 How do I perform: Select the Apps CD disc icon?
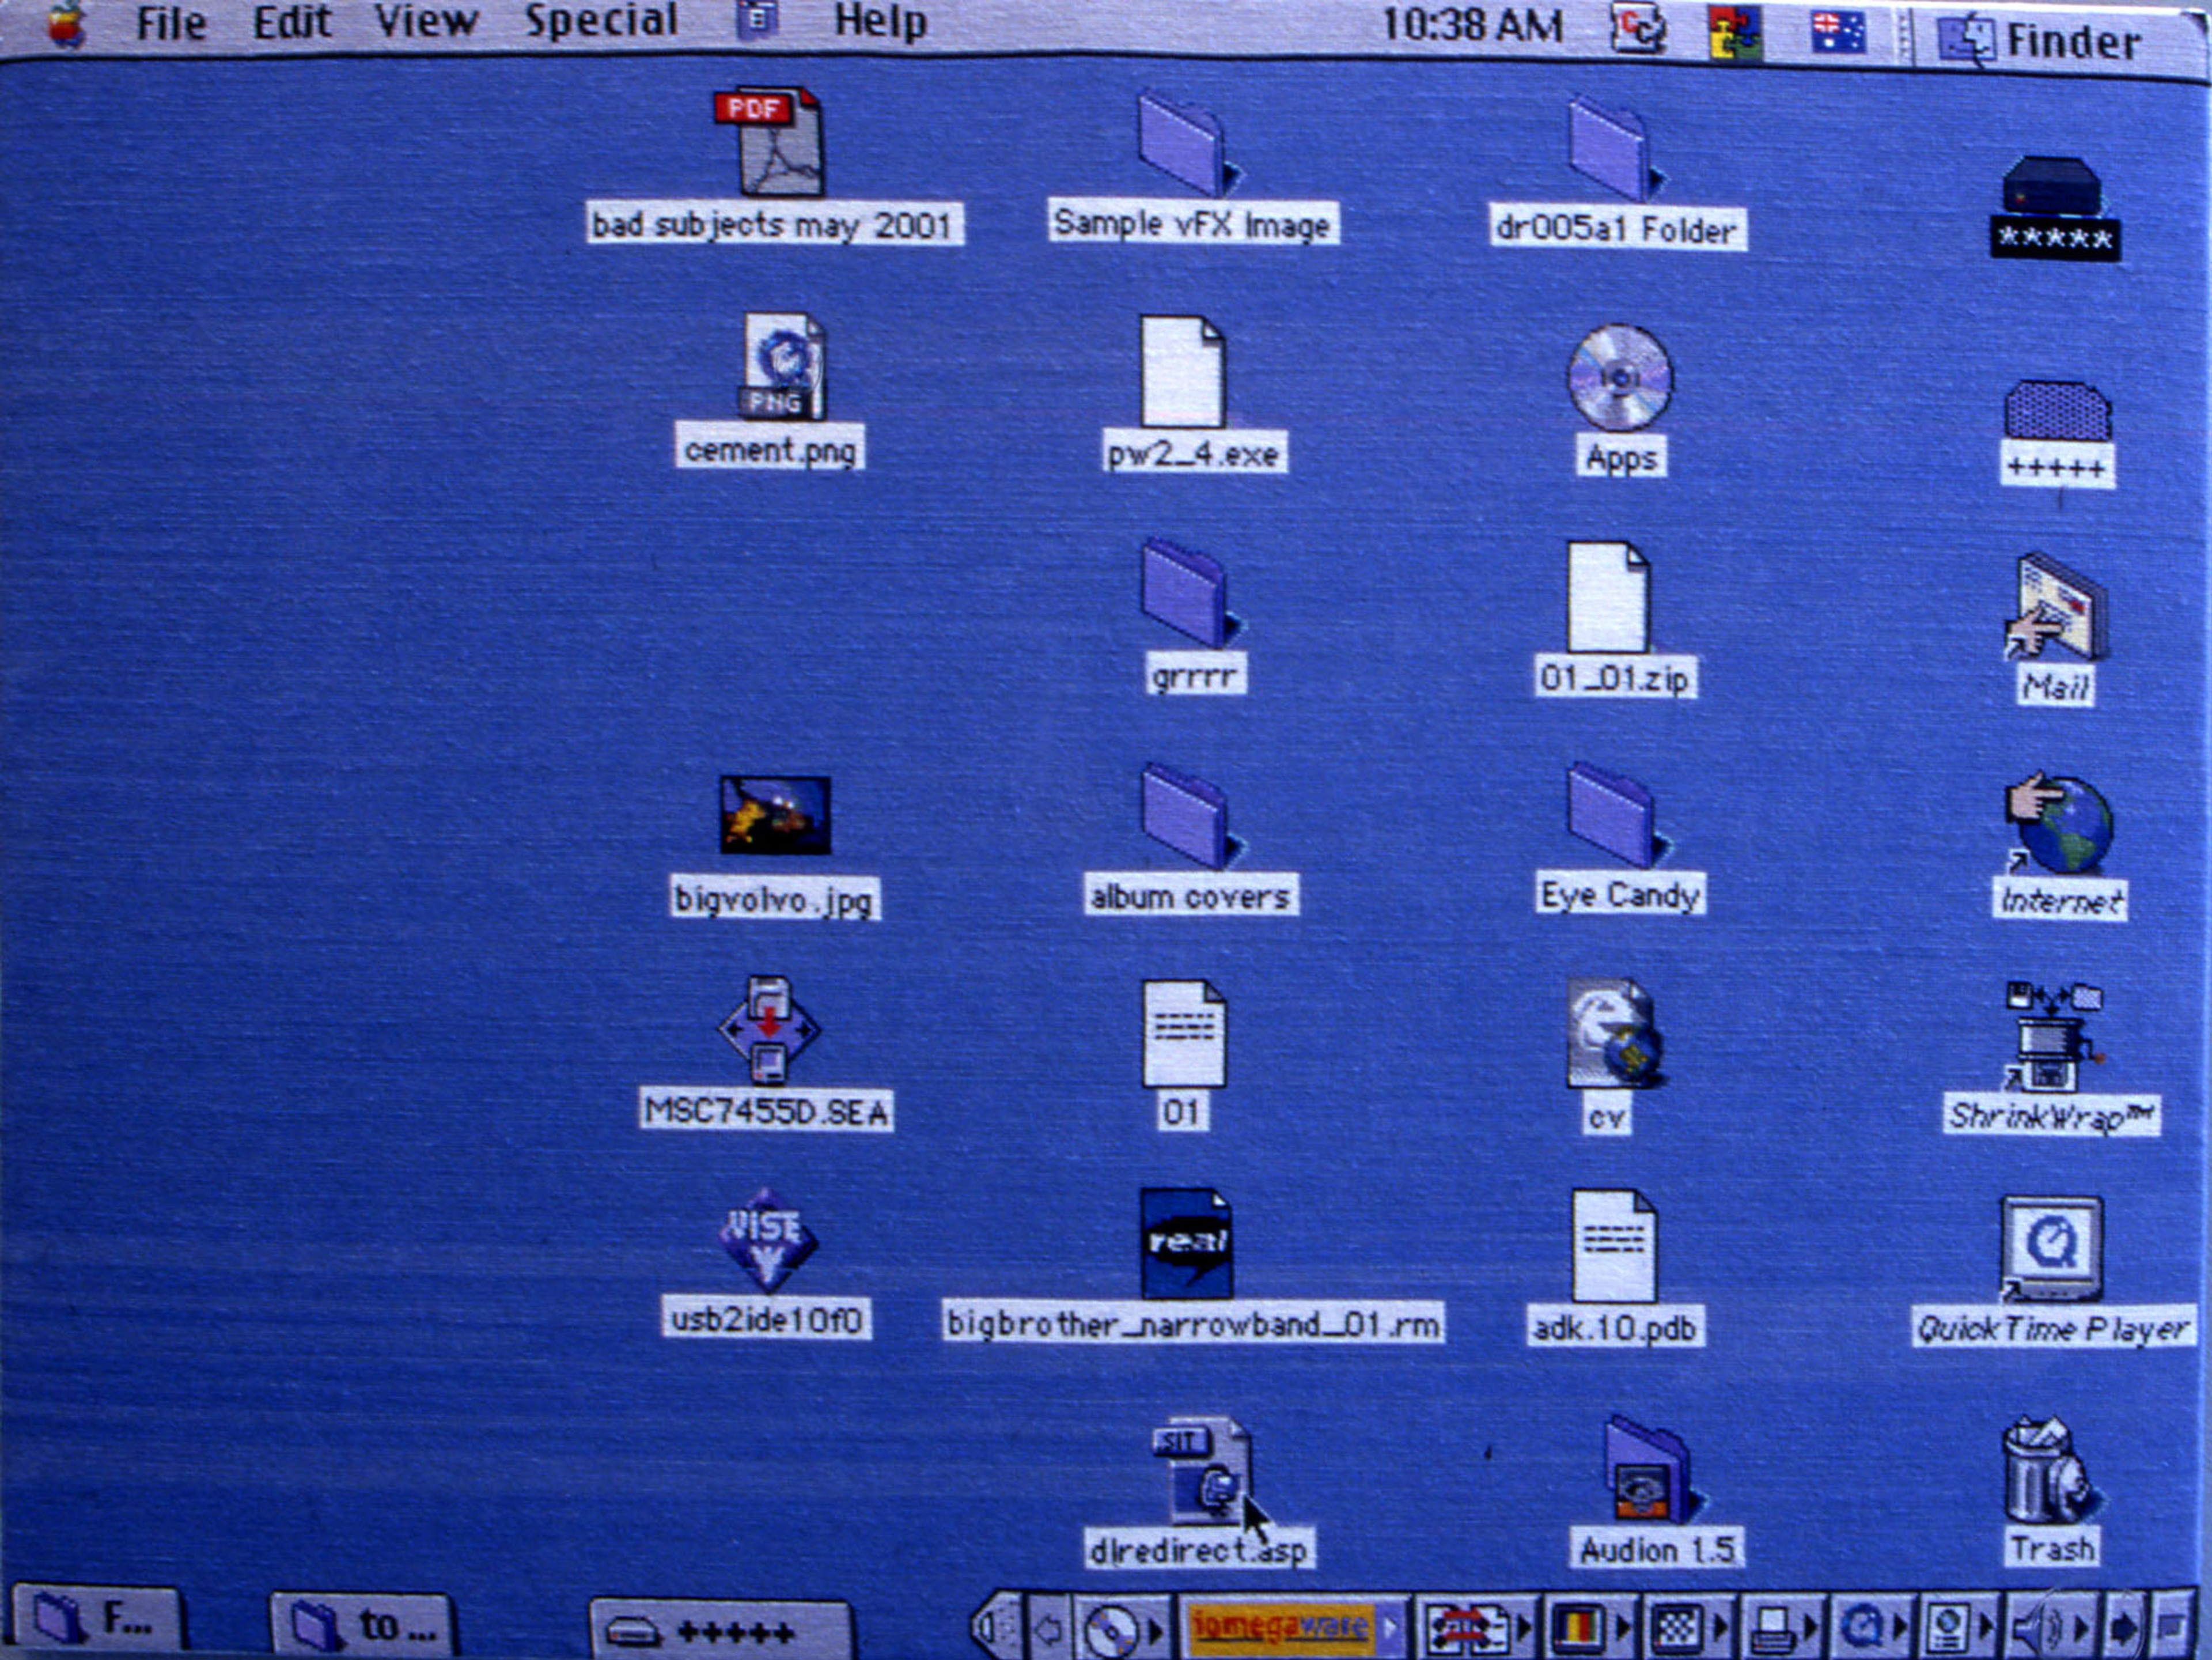click(x=1620, y=378)
